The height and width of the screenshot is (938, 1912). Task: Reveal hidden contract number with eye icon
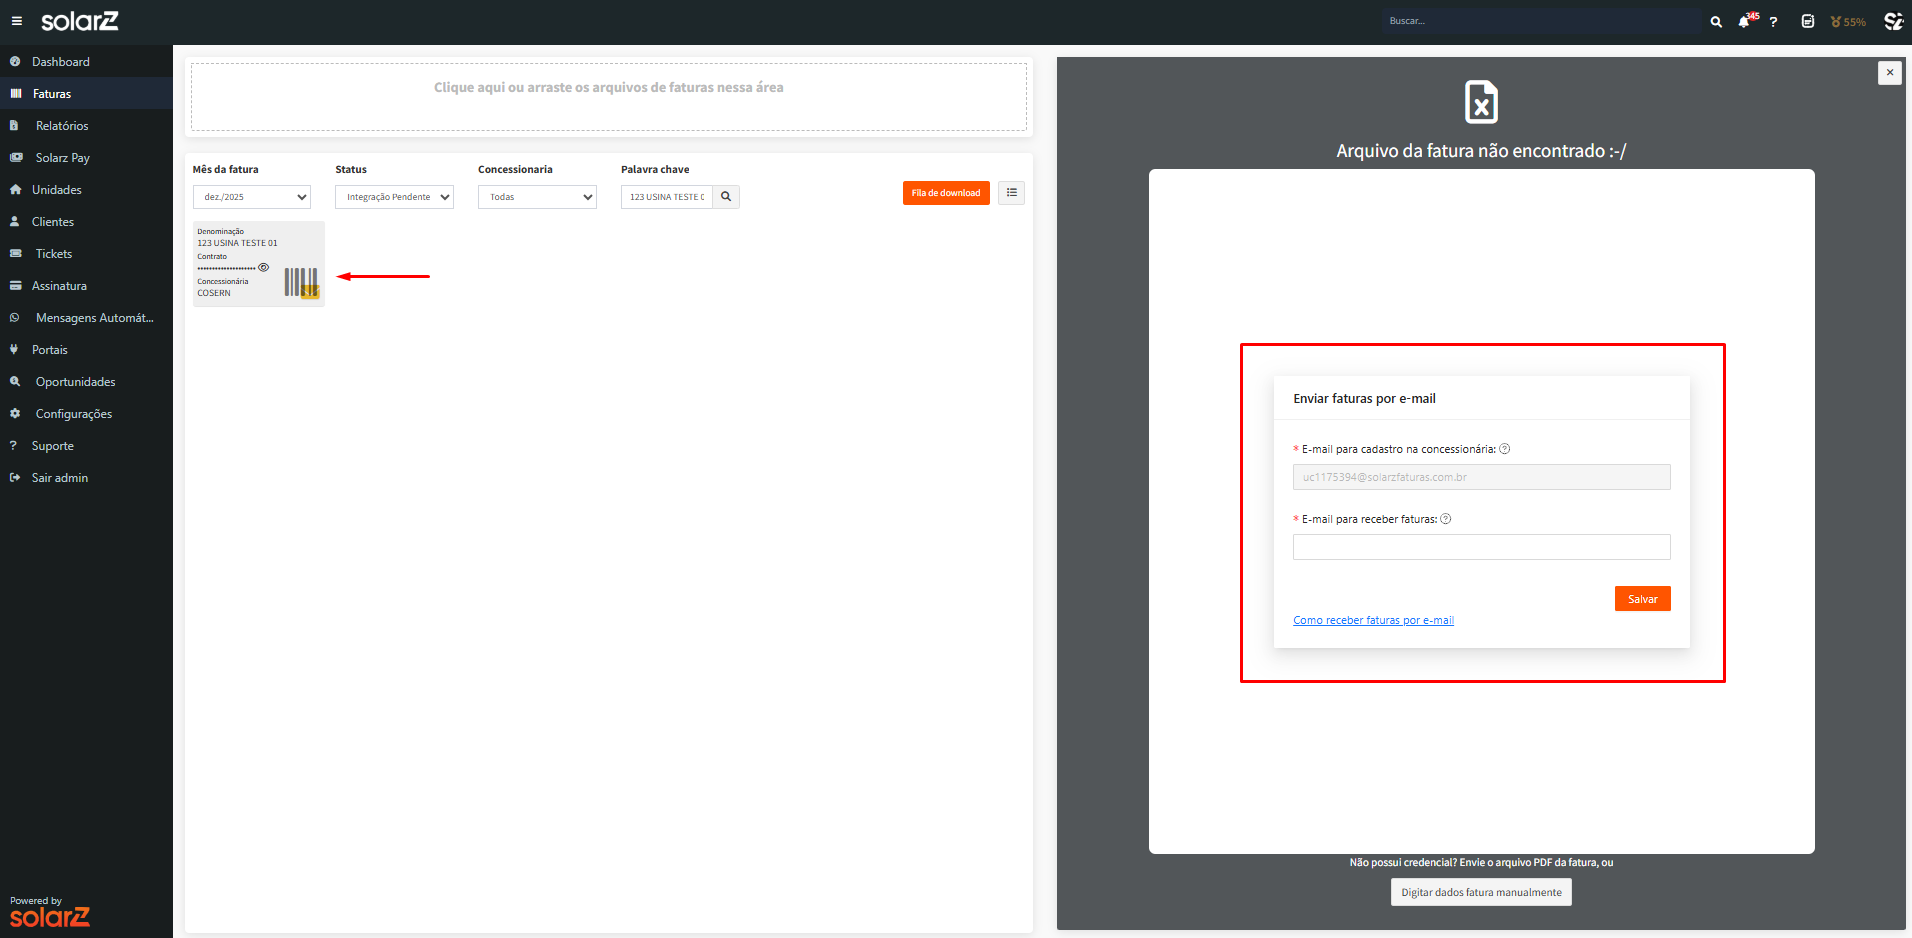coord(264,267)
